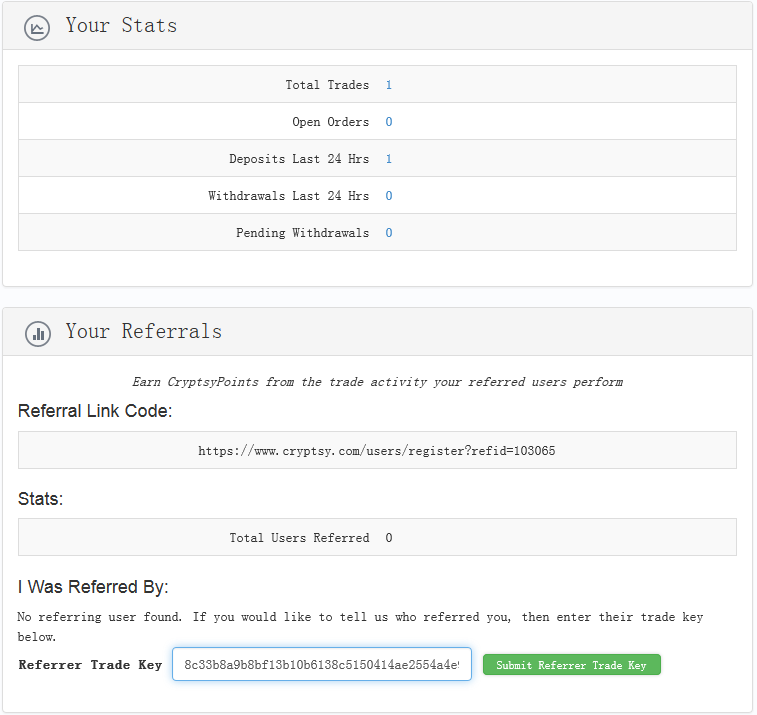Click the Withdrawals Last 24 Hrs value
This screenshot has height=715, width=757.
388,196
